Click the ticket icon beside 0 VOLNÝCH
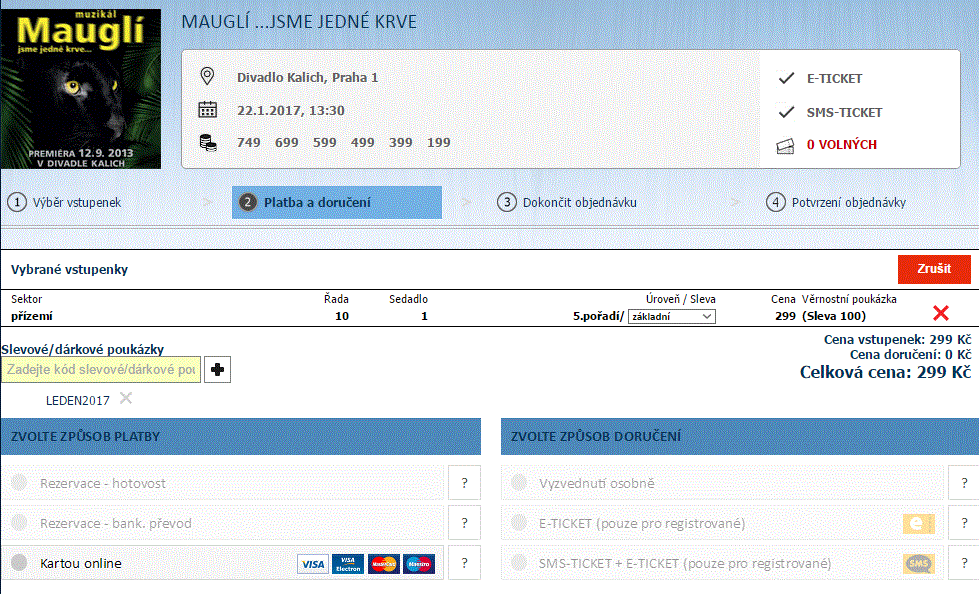Screen dimensions: 979x594 point(785,146)
